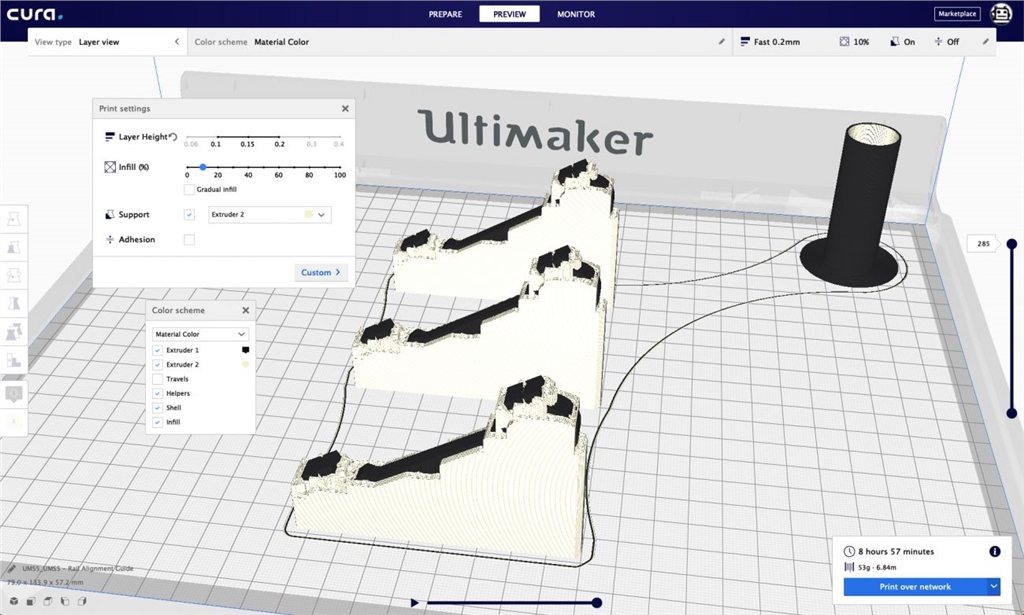1024x615 pixels.
Task: Reset the Layer Height setting
Action: point(174,137)
